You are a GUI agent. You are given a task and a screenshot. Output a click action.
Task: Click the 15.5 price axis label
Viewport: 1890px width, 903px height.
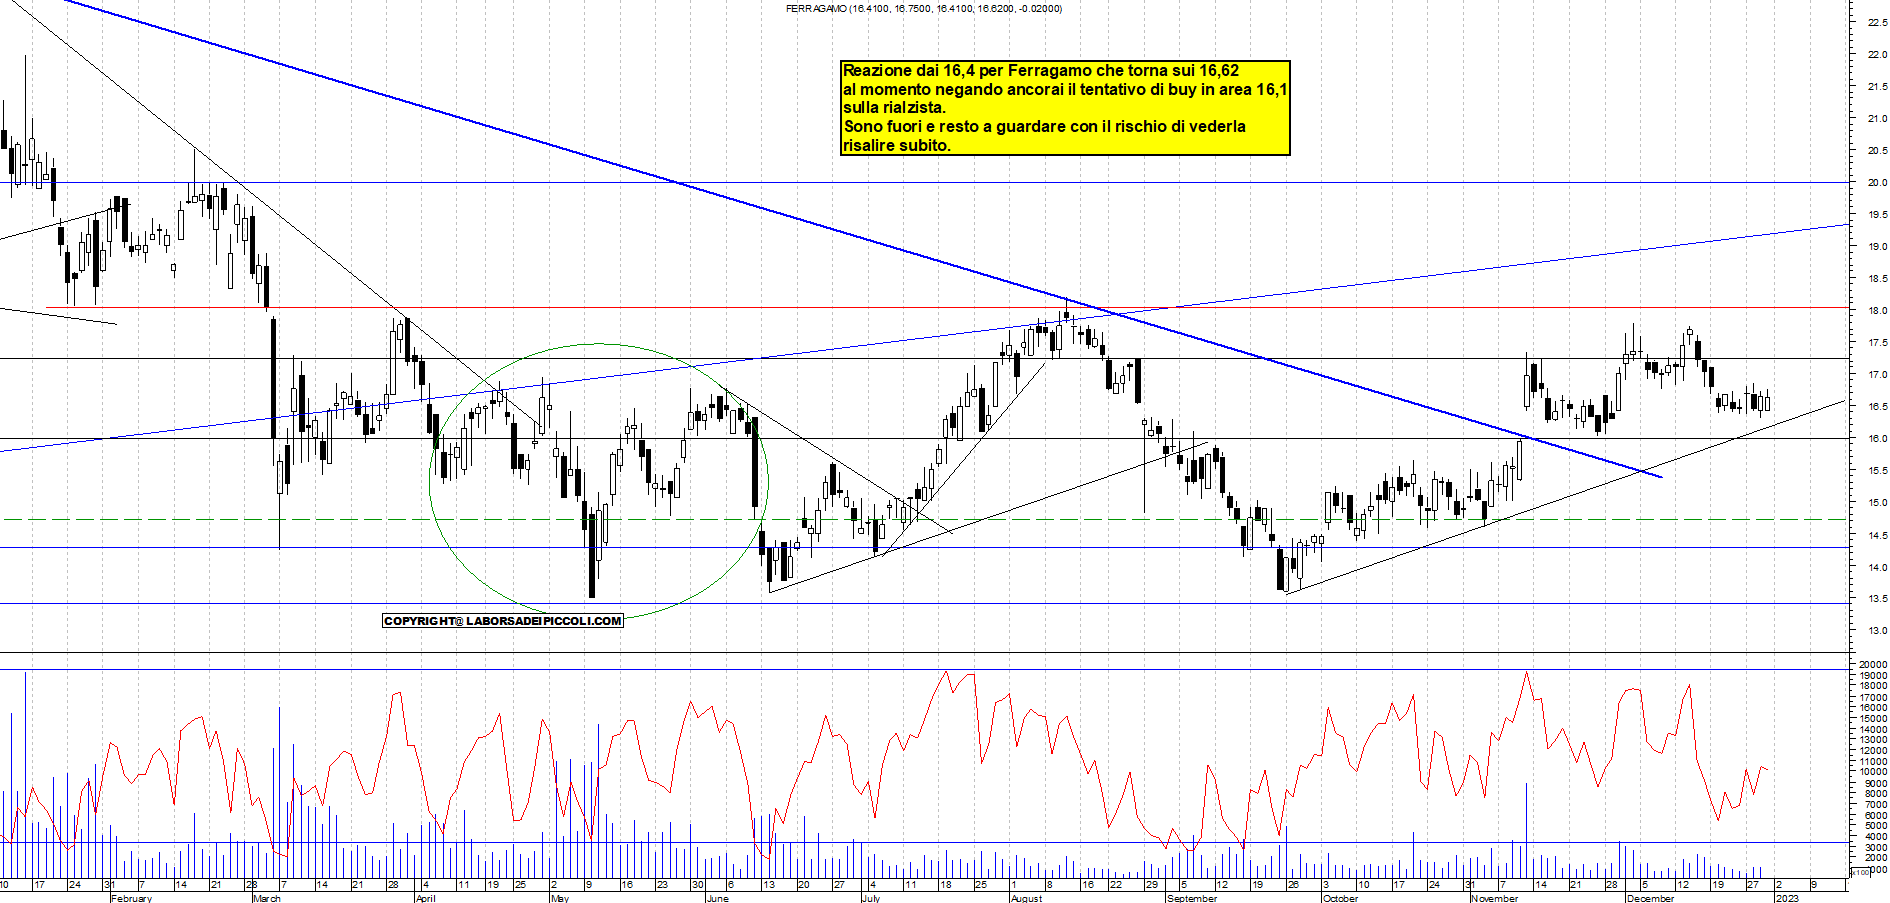point(1877,471)
